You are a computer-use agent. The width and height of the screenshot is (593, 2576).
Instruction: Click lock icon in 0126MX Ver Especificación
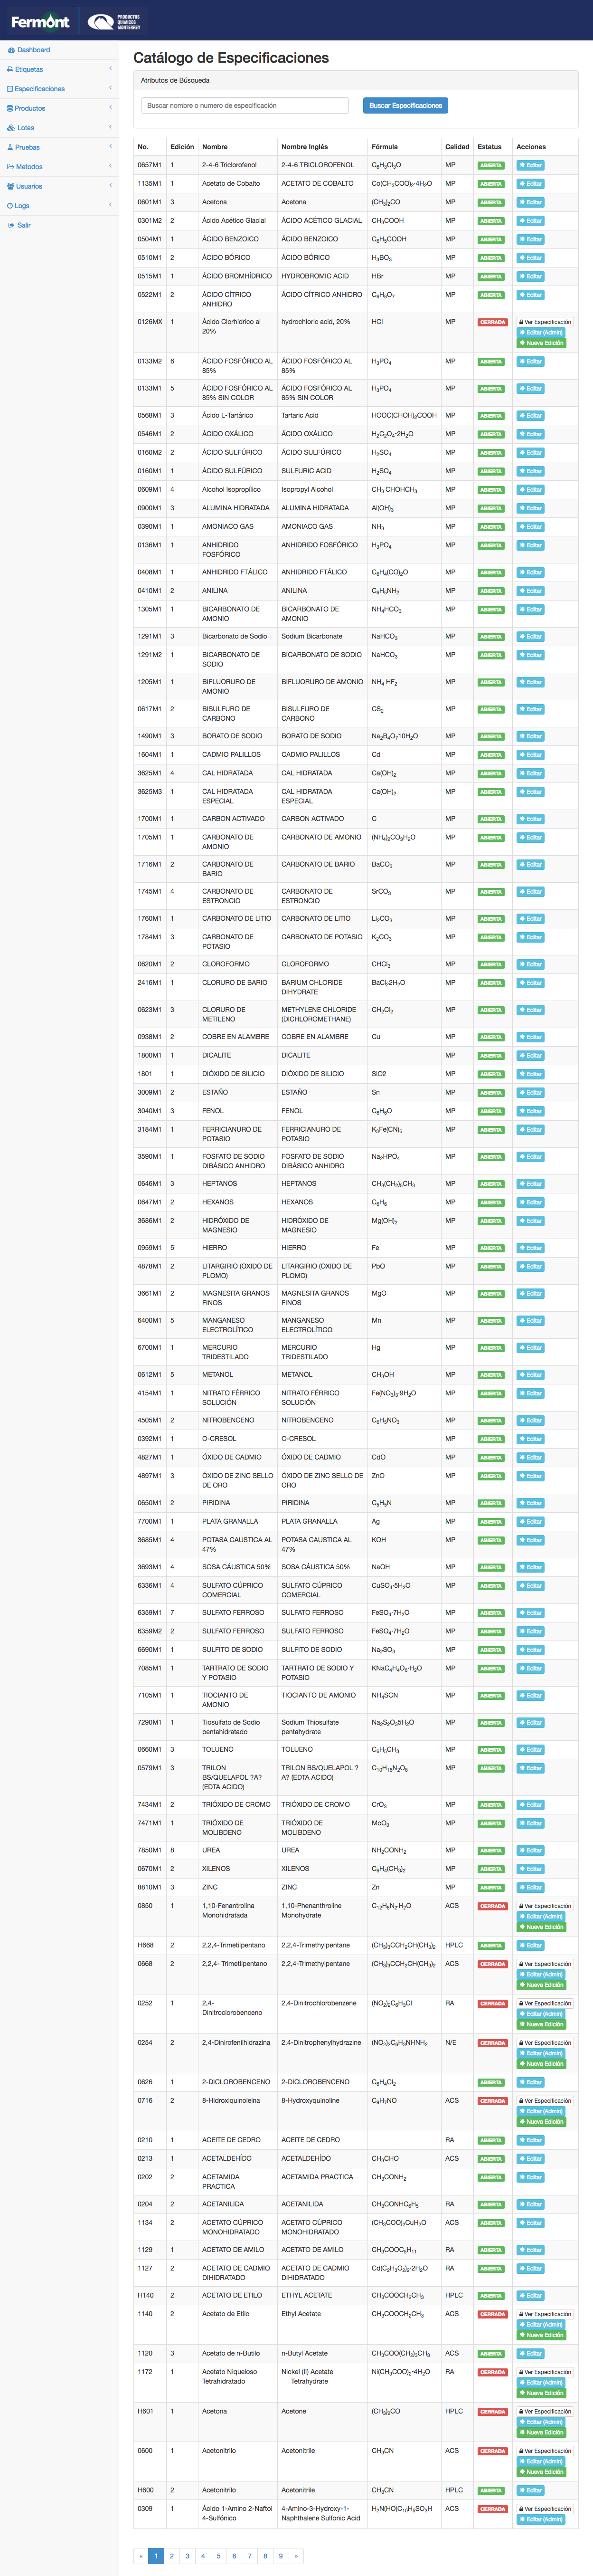521,323
